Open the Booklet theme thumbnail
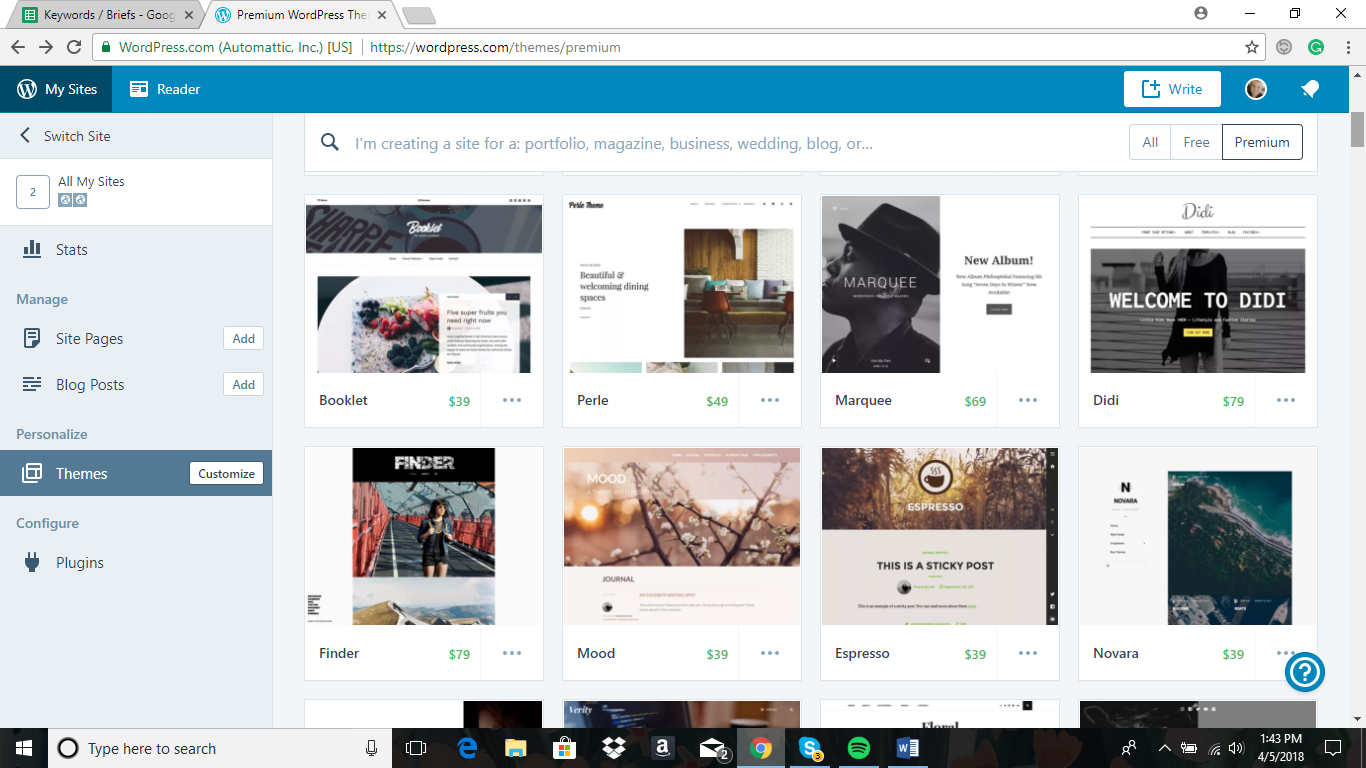The image size is (1366, 768). click(424, 284)
